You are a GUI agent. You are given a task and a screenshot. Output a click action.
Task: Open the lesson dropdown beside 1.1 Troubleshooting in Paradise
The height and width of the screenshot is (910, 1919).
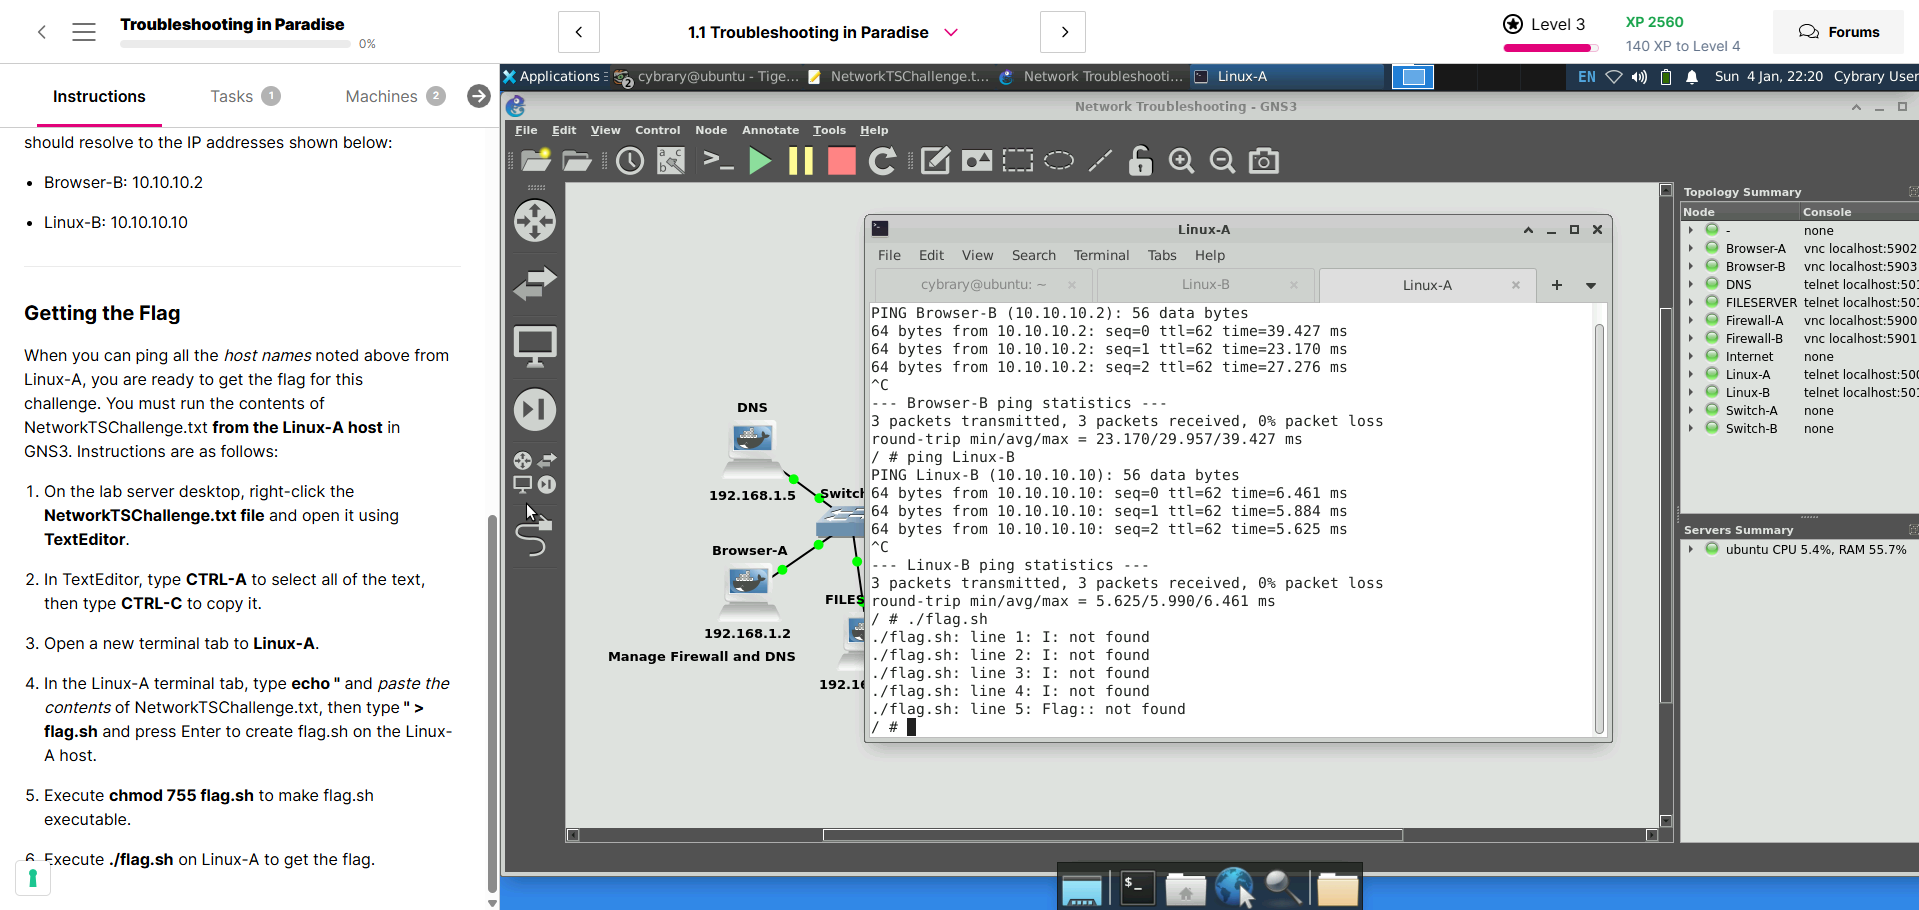pyautogui.click(x=951, y=32)
